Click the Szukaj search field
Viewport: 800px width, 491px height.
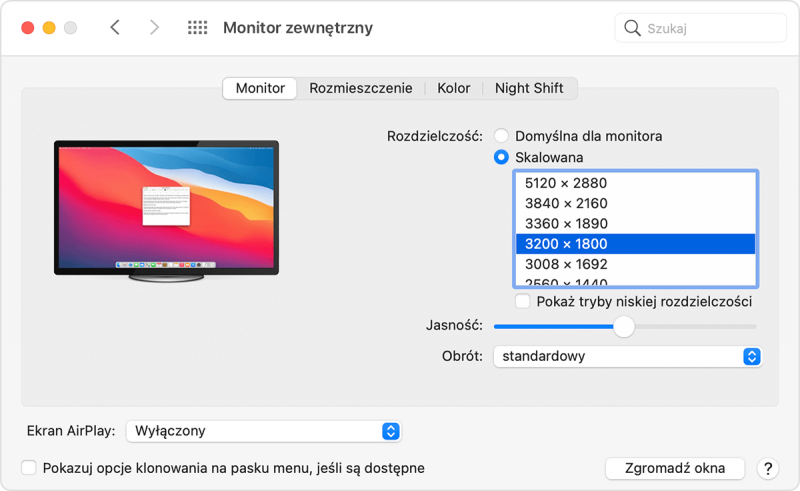coord(701,28)
